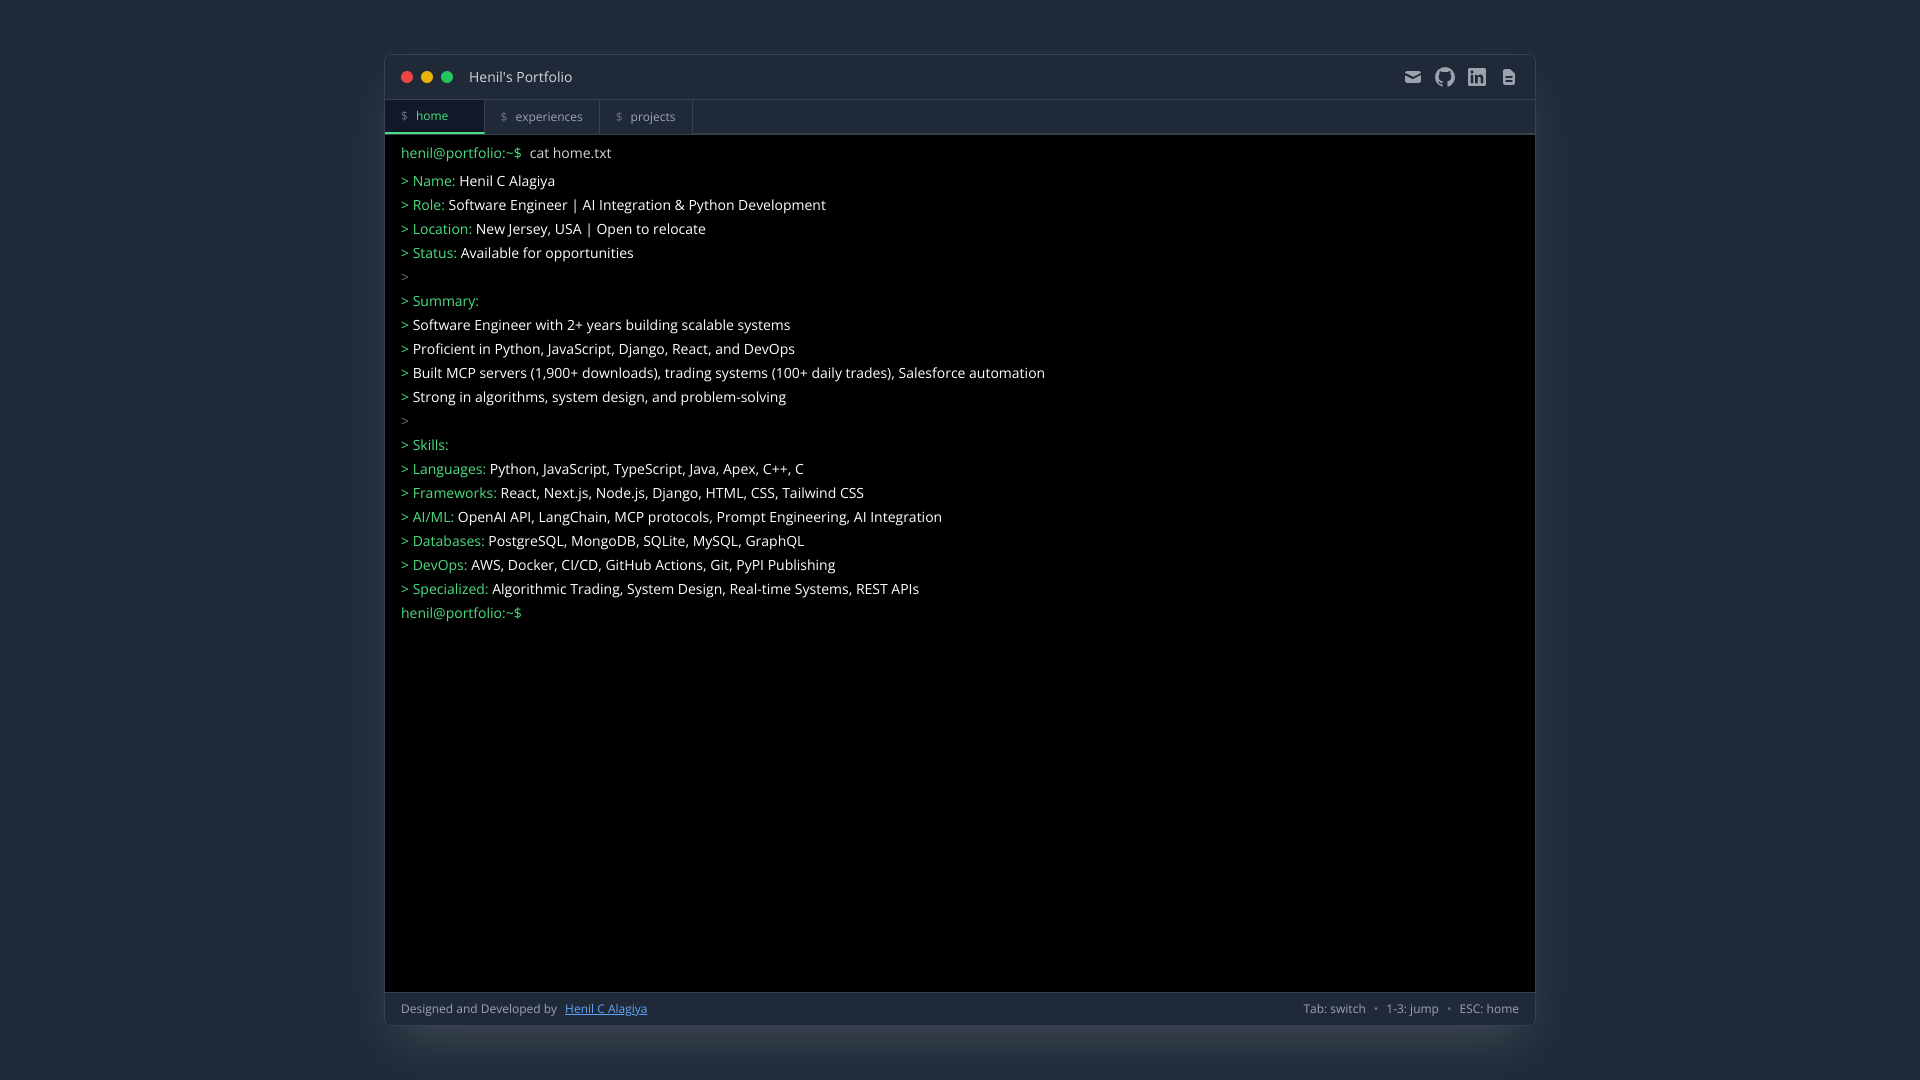Click the yellow minimize window dot
This screenshot has width=1920, height=1080.
coord(427,77)
